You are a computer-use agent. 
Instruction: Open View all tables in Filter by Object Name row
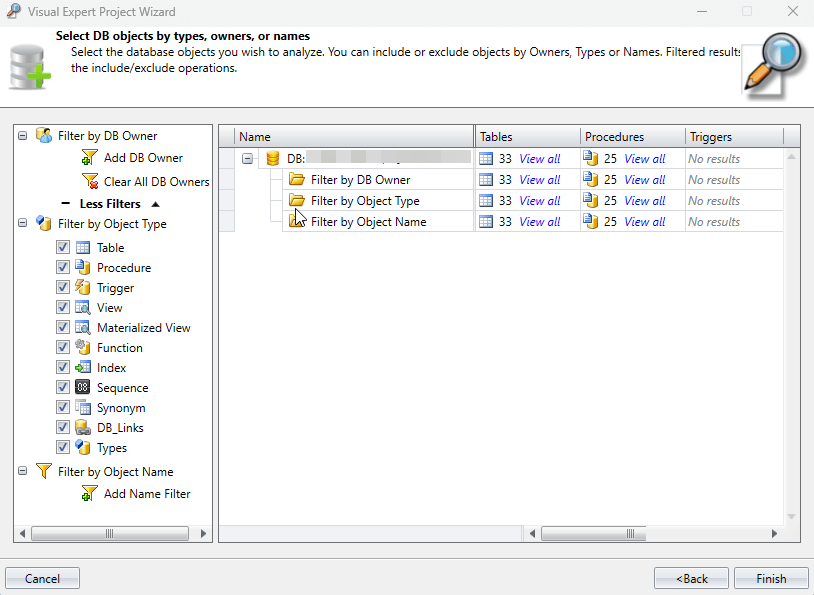540,222
